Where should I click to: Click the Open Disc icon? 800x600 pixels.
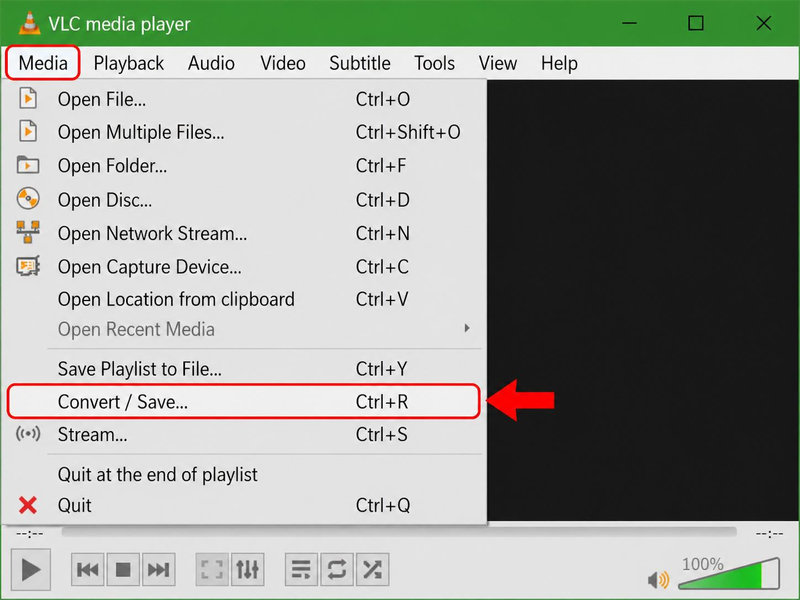pos(28,198)
